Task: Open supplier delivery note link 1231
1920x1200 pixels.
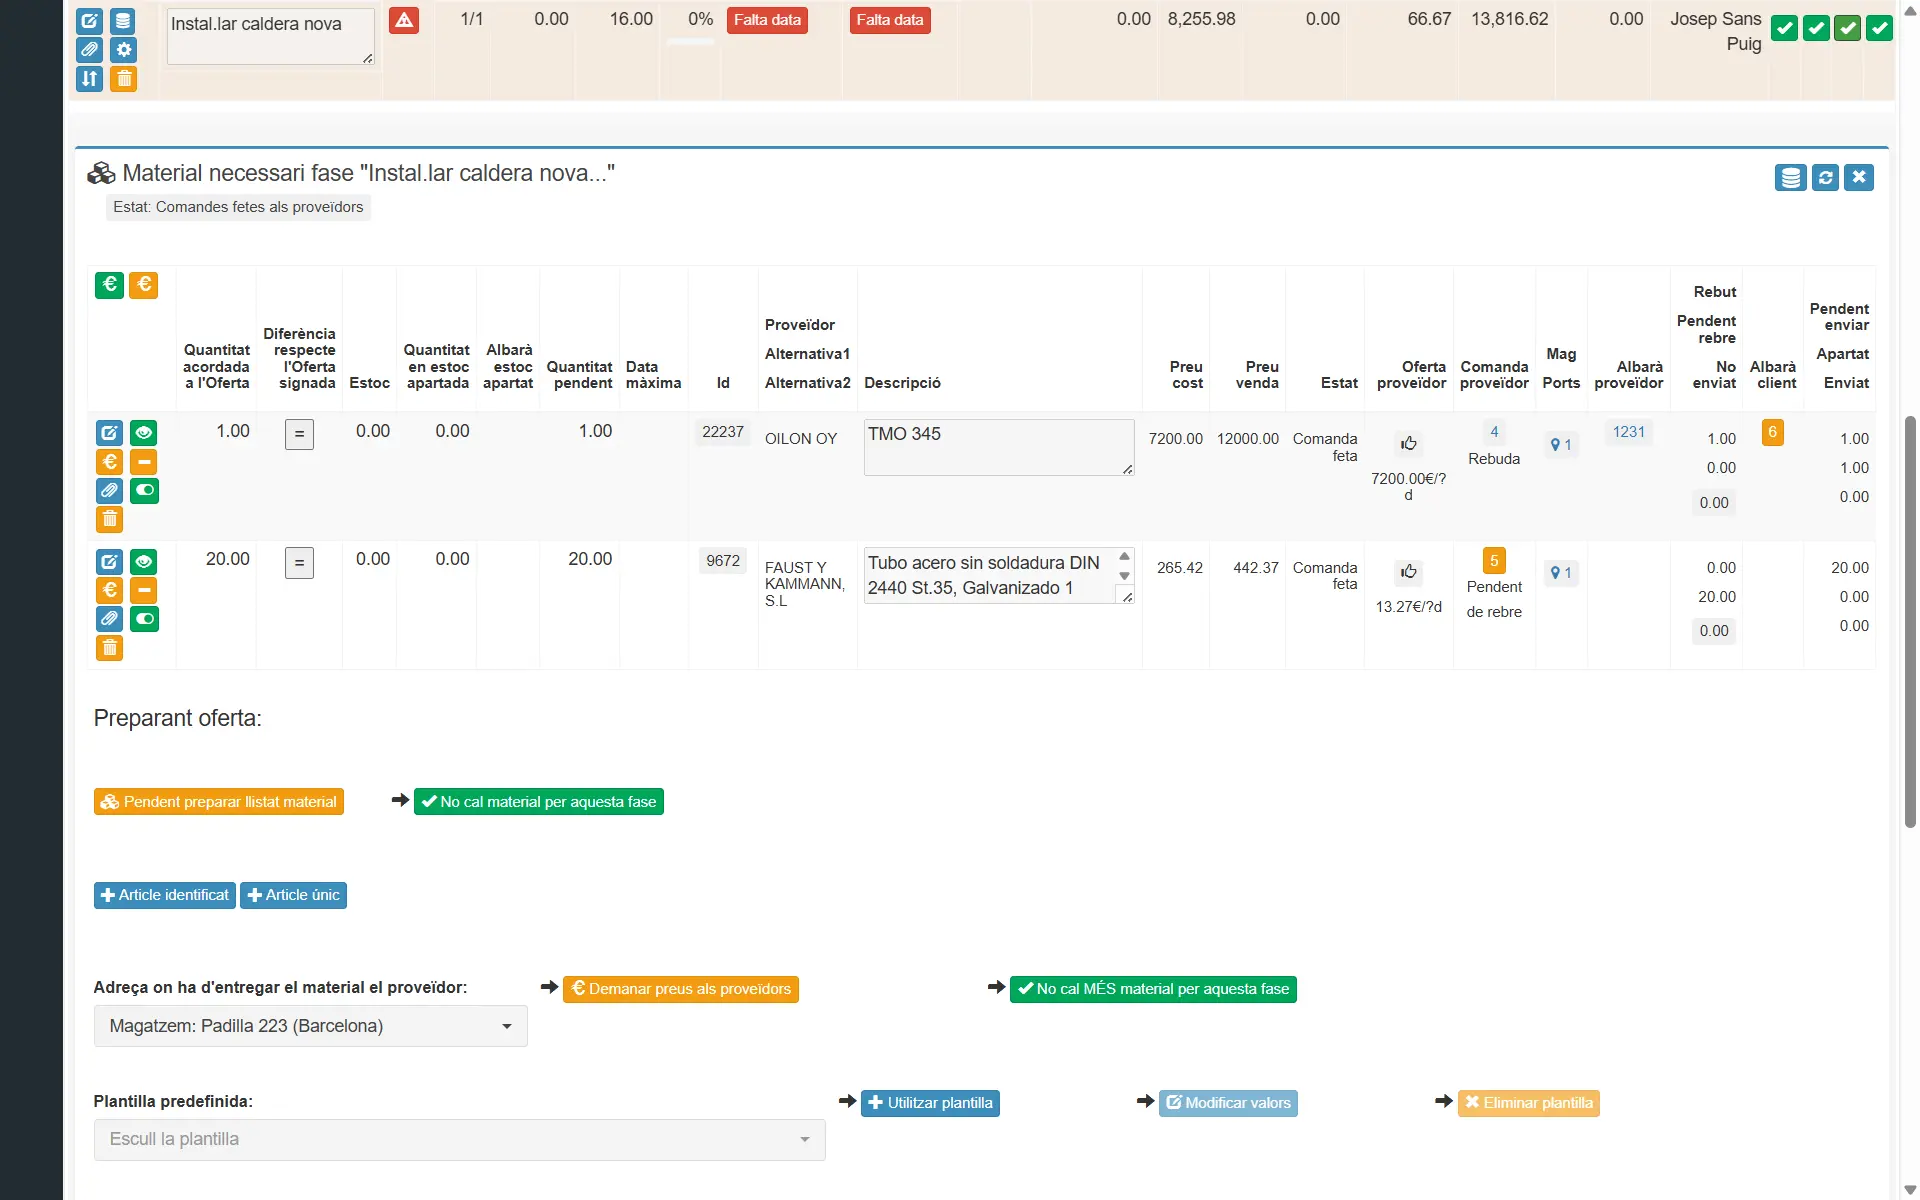Action: pos(1628,432)
